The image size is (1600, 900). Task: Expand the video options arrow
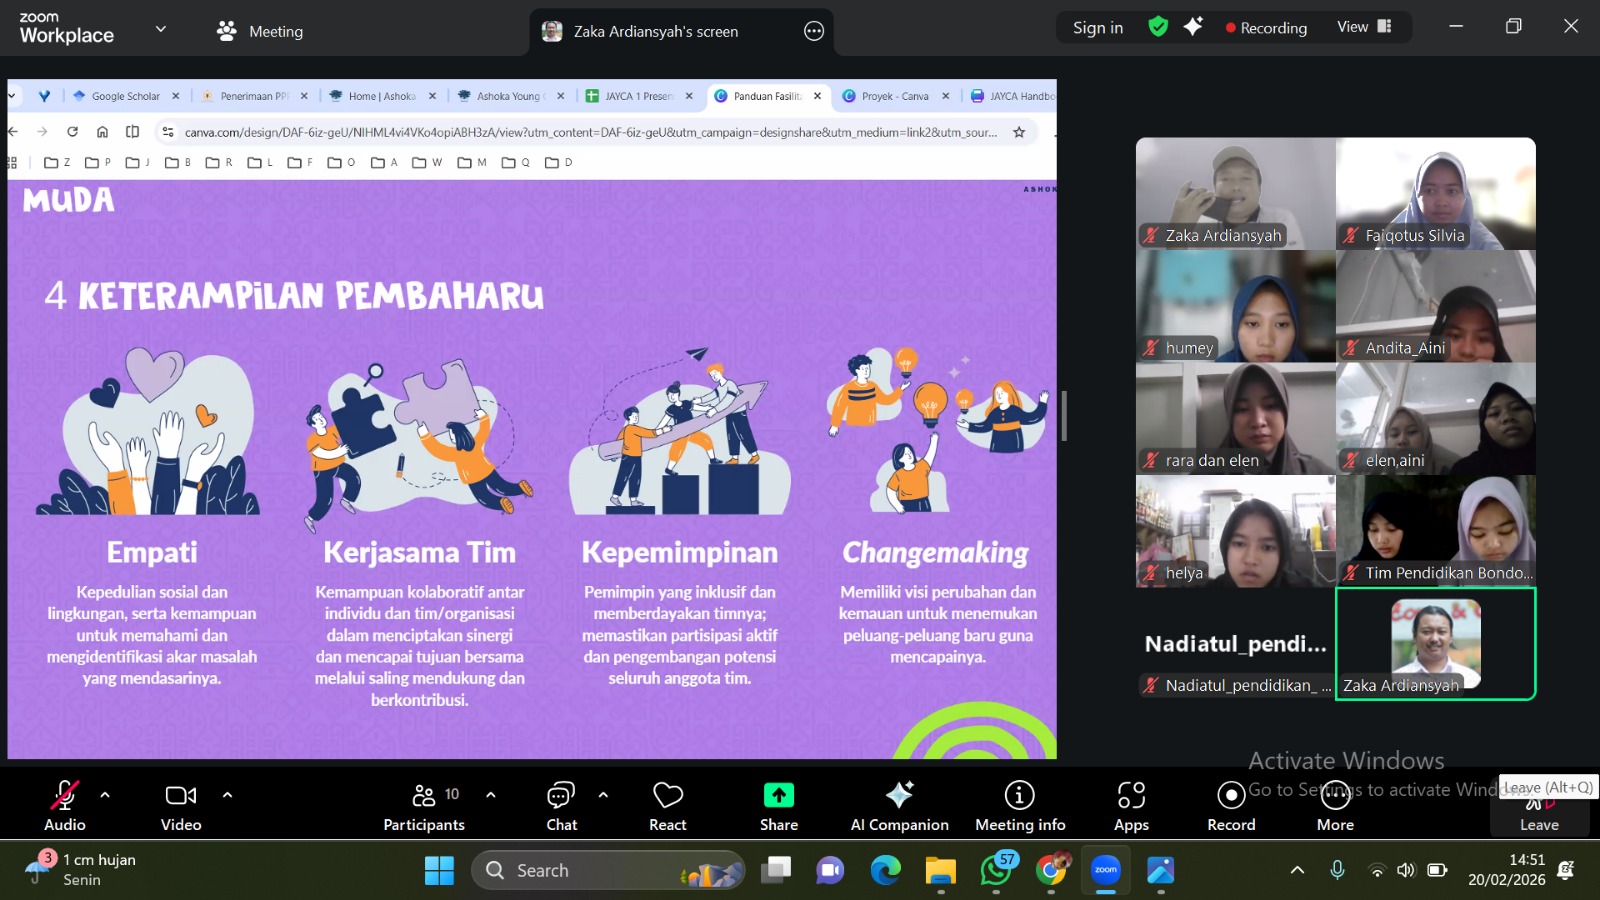click(227, 795)
